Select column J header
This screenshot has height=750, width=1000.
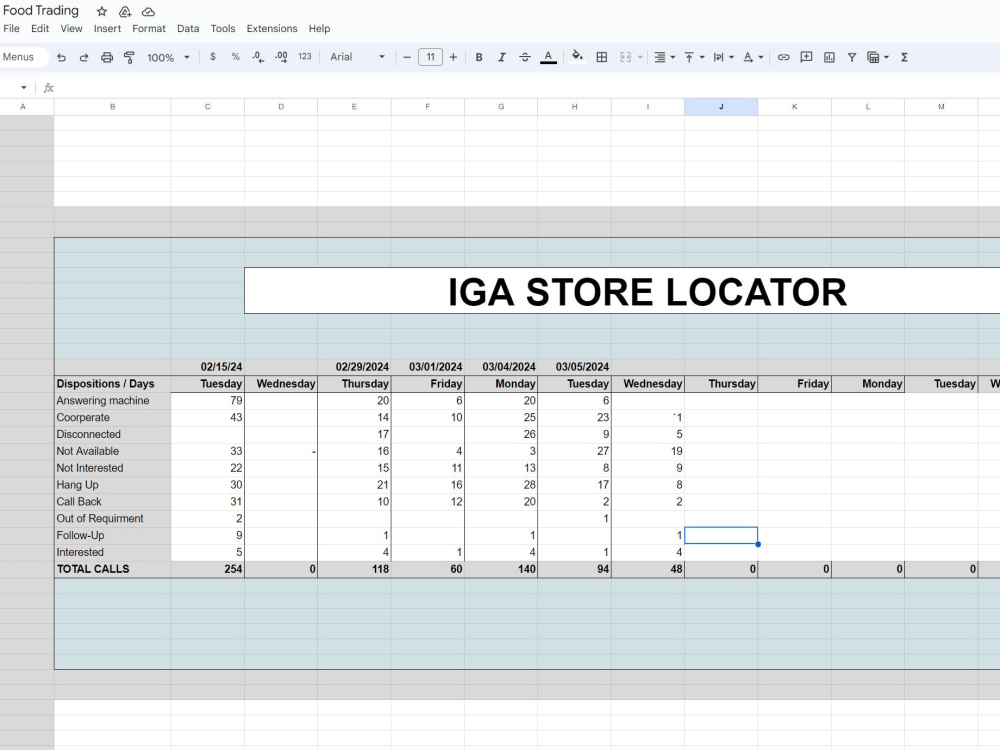[721, 107]
